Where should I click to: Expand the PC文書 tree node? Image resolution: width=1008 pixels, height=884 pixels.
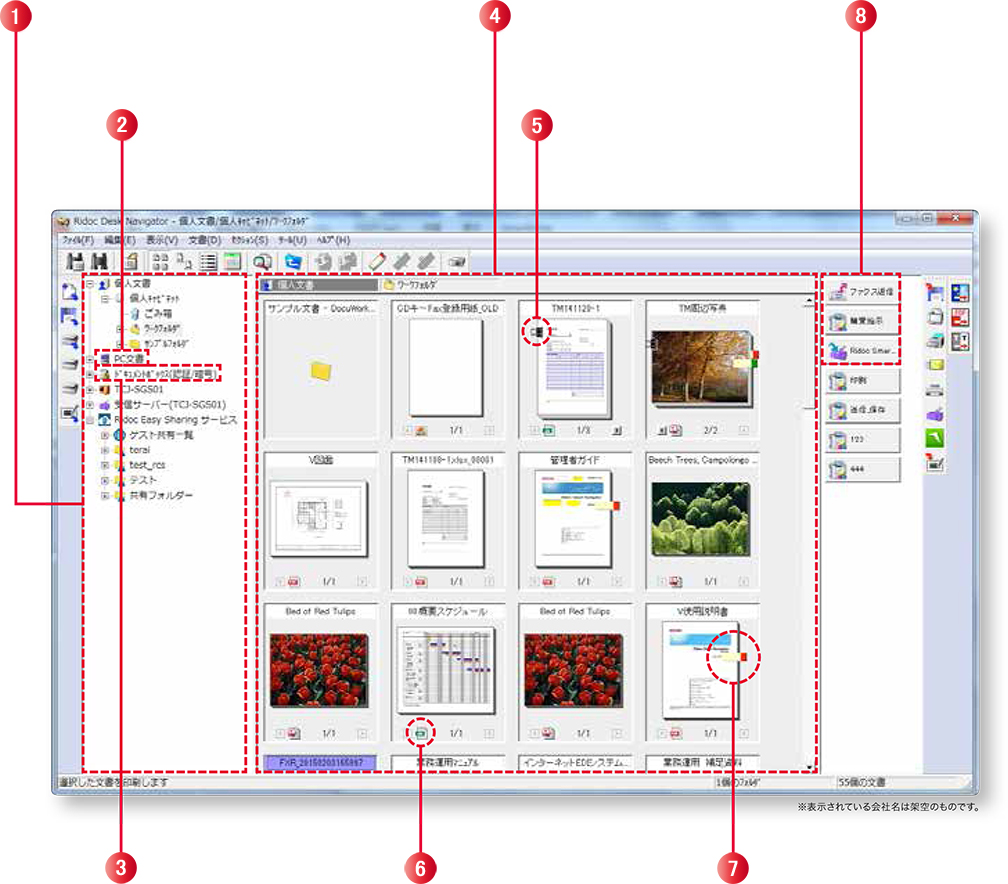(x=90, y=359)
